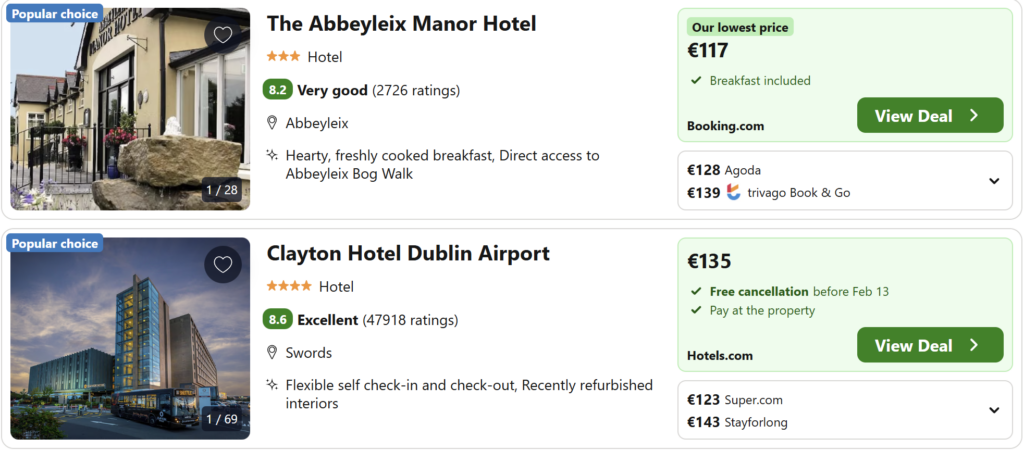1024x450 pixels.
Task: Open Clayton Hotel Dublin Airport title link
Action: [408, 254]
